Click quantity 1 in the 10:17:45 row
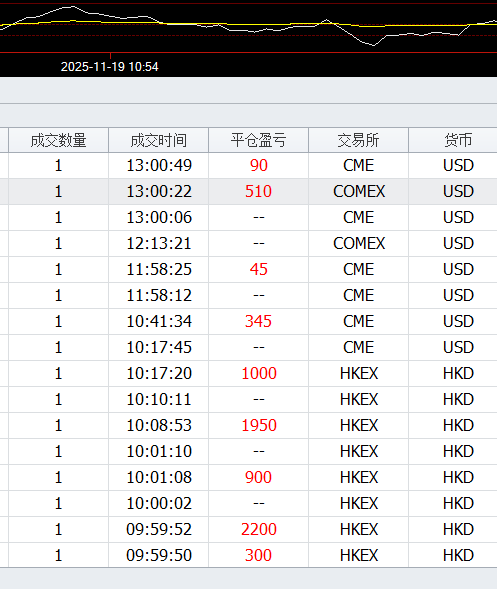This screenshot has width=497, height=589. (x=58, y=347)
